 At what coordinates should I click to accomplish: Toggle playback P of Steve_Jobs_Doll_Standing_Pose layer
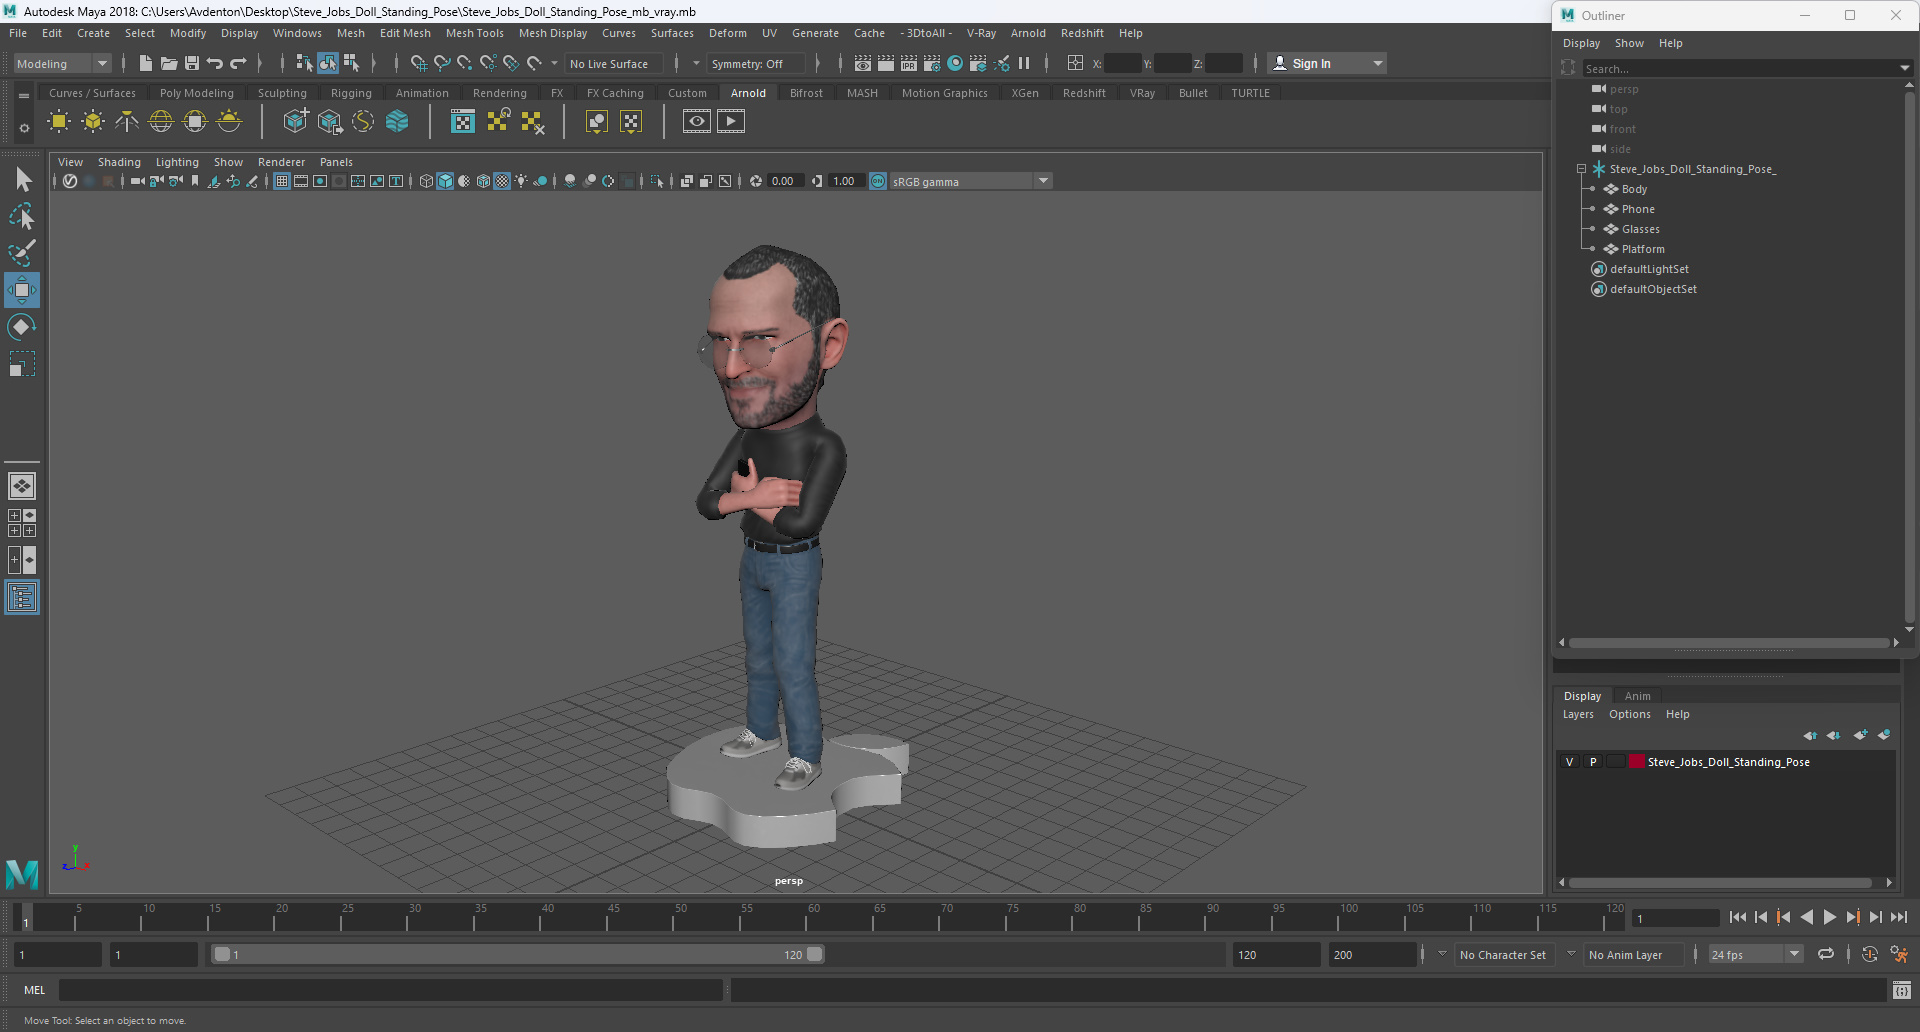tap(1593, 762)
